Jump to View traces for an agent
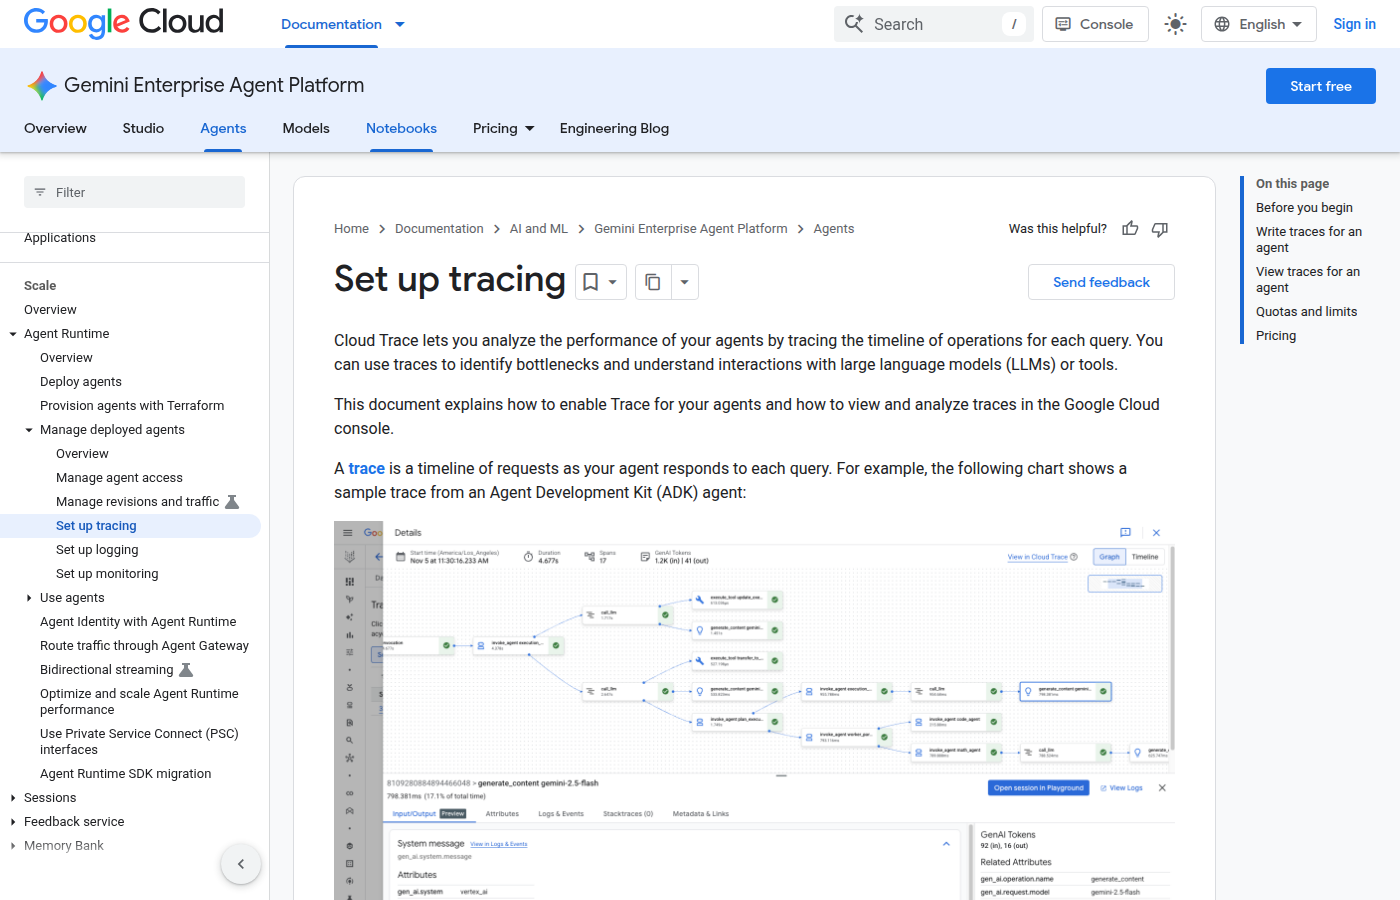The image size is (1400, 900). point(1308,280)
